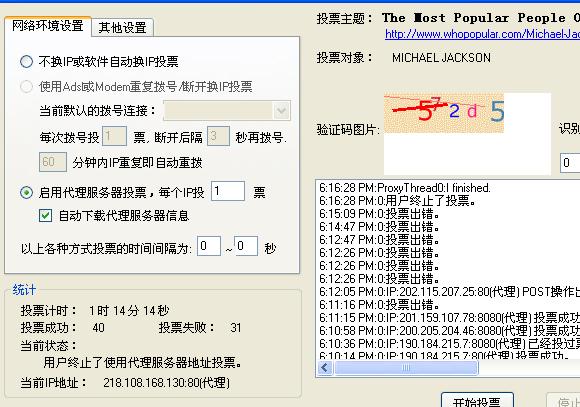Toggle 自动下载代理服务器信息 checkbox
580x407 pixels.
click(x=45, y=215)
